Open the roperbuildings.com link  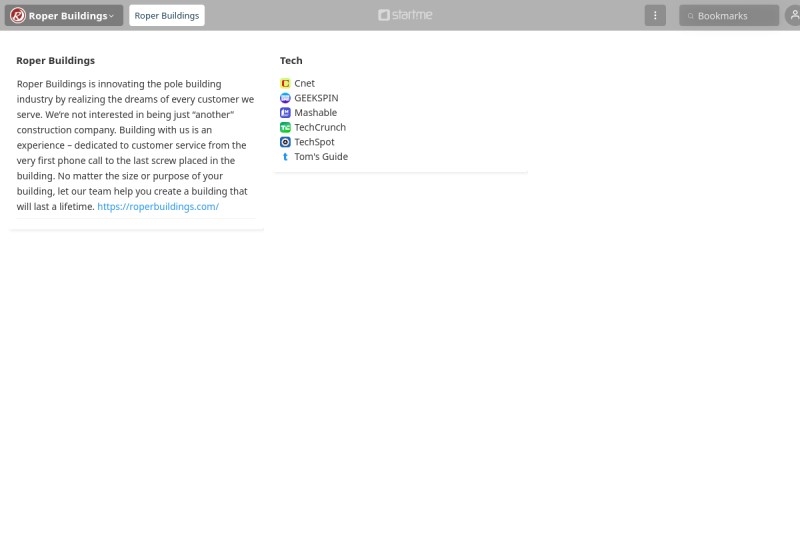[158, 207]
